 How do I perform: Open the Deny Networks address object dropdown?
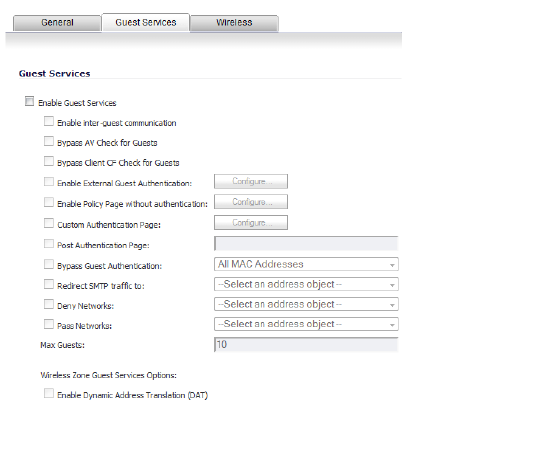point(306,304)
